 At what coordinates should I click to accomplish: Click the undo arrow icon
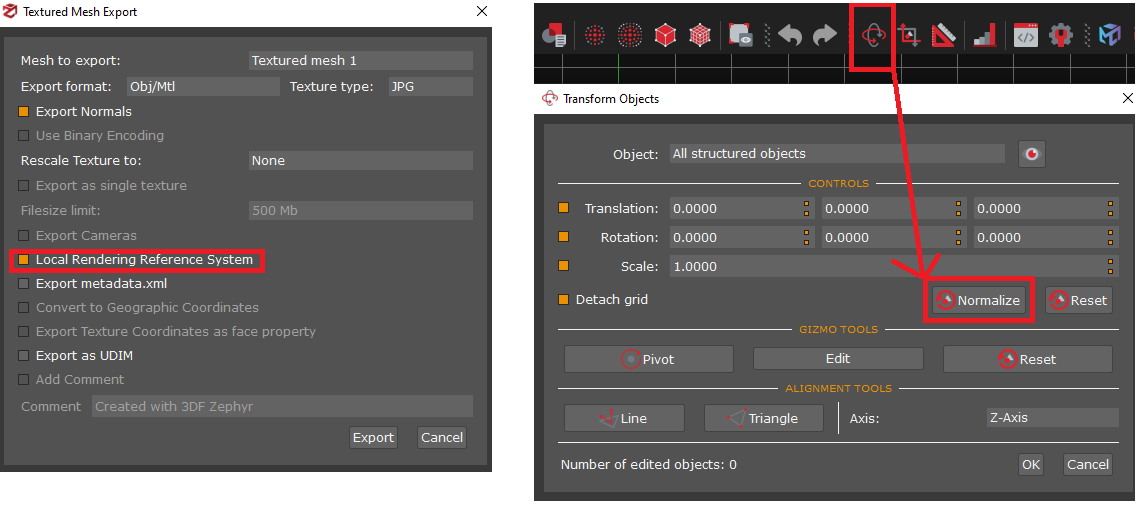tap(790, 36)
